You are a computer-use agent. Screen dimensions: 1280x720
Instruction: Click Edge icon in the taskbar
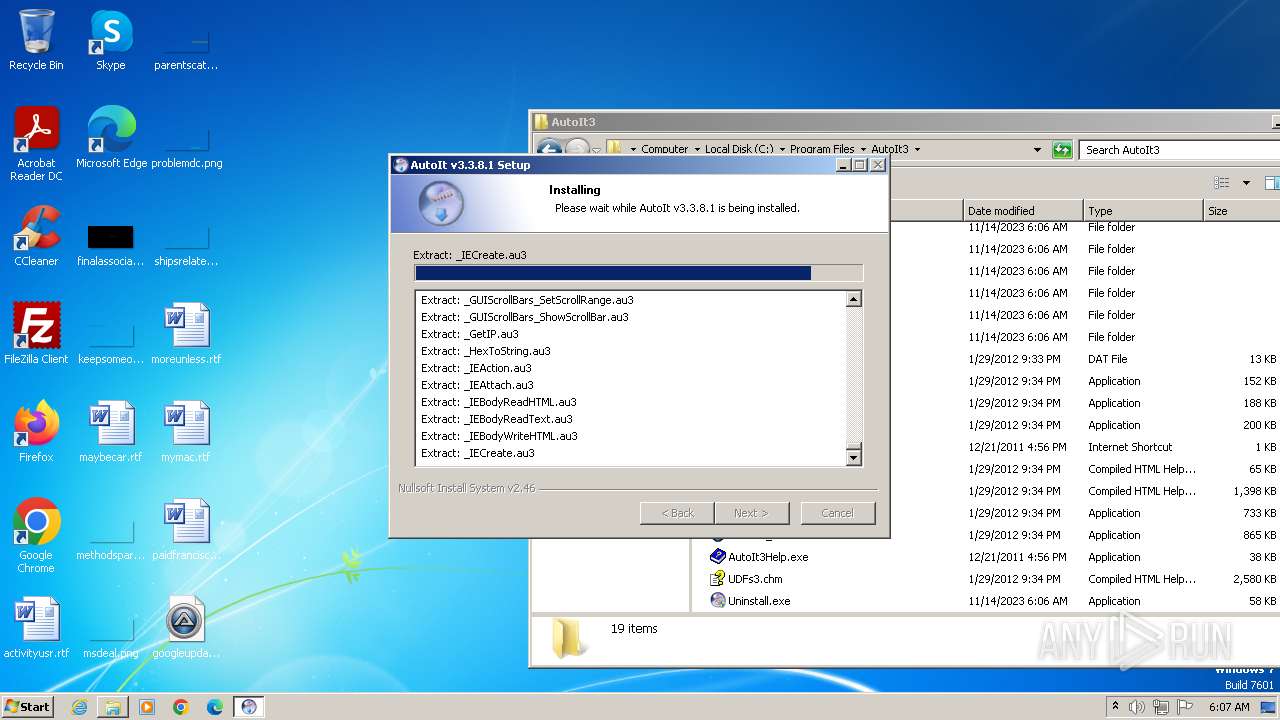coord(215,707)
